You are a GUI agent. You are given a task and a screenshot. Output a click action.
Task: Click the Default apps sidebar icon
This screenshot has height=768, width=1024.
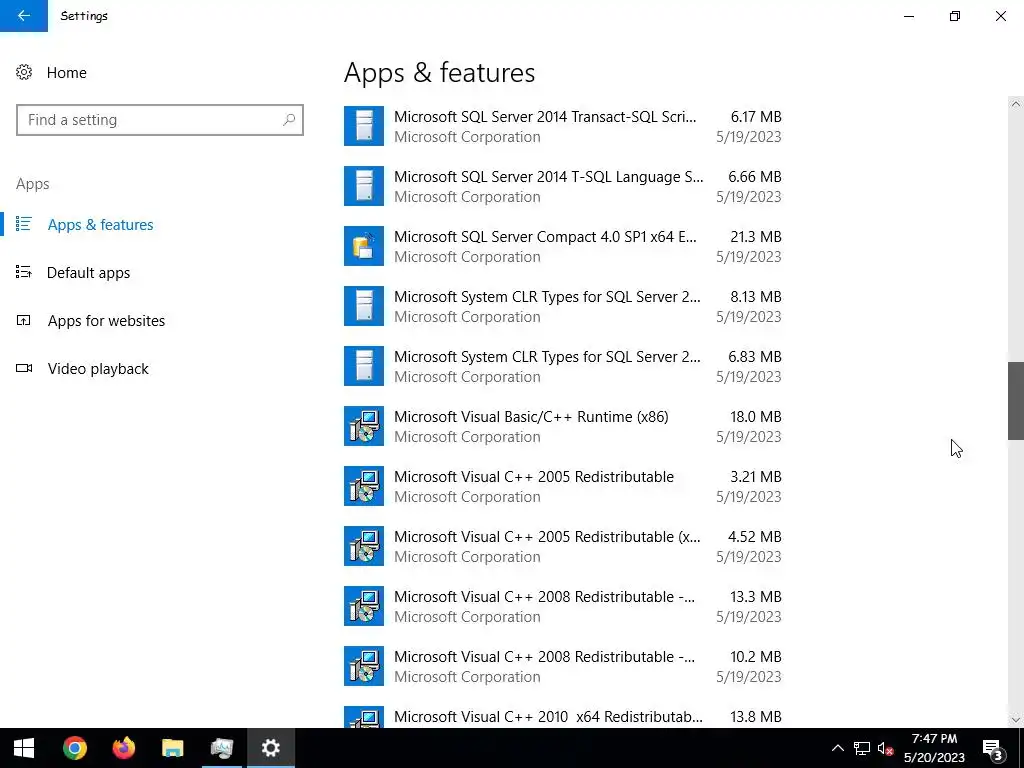24,272
